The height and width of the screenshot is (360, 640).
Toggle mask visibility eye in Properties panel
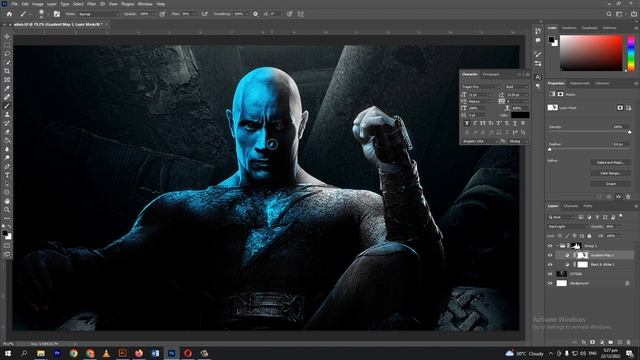pyautogui.click(x=618, y=197)
